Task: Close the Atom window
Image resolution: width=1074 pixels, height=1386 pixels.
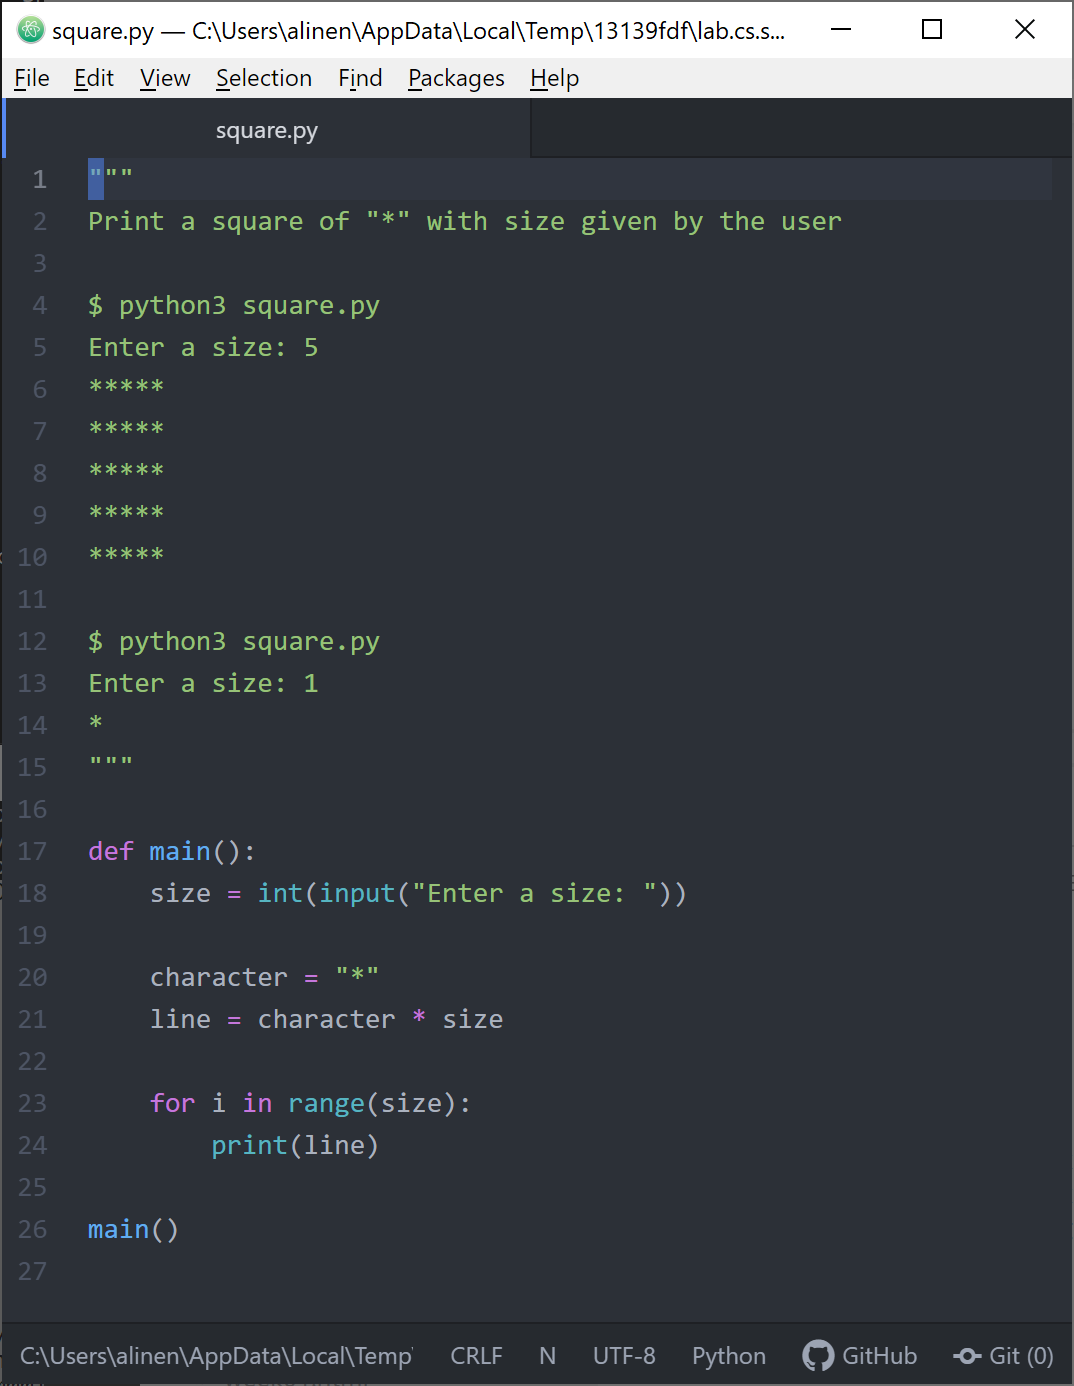Action: [x=1025, y=30]
